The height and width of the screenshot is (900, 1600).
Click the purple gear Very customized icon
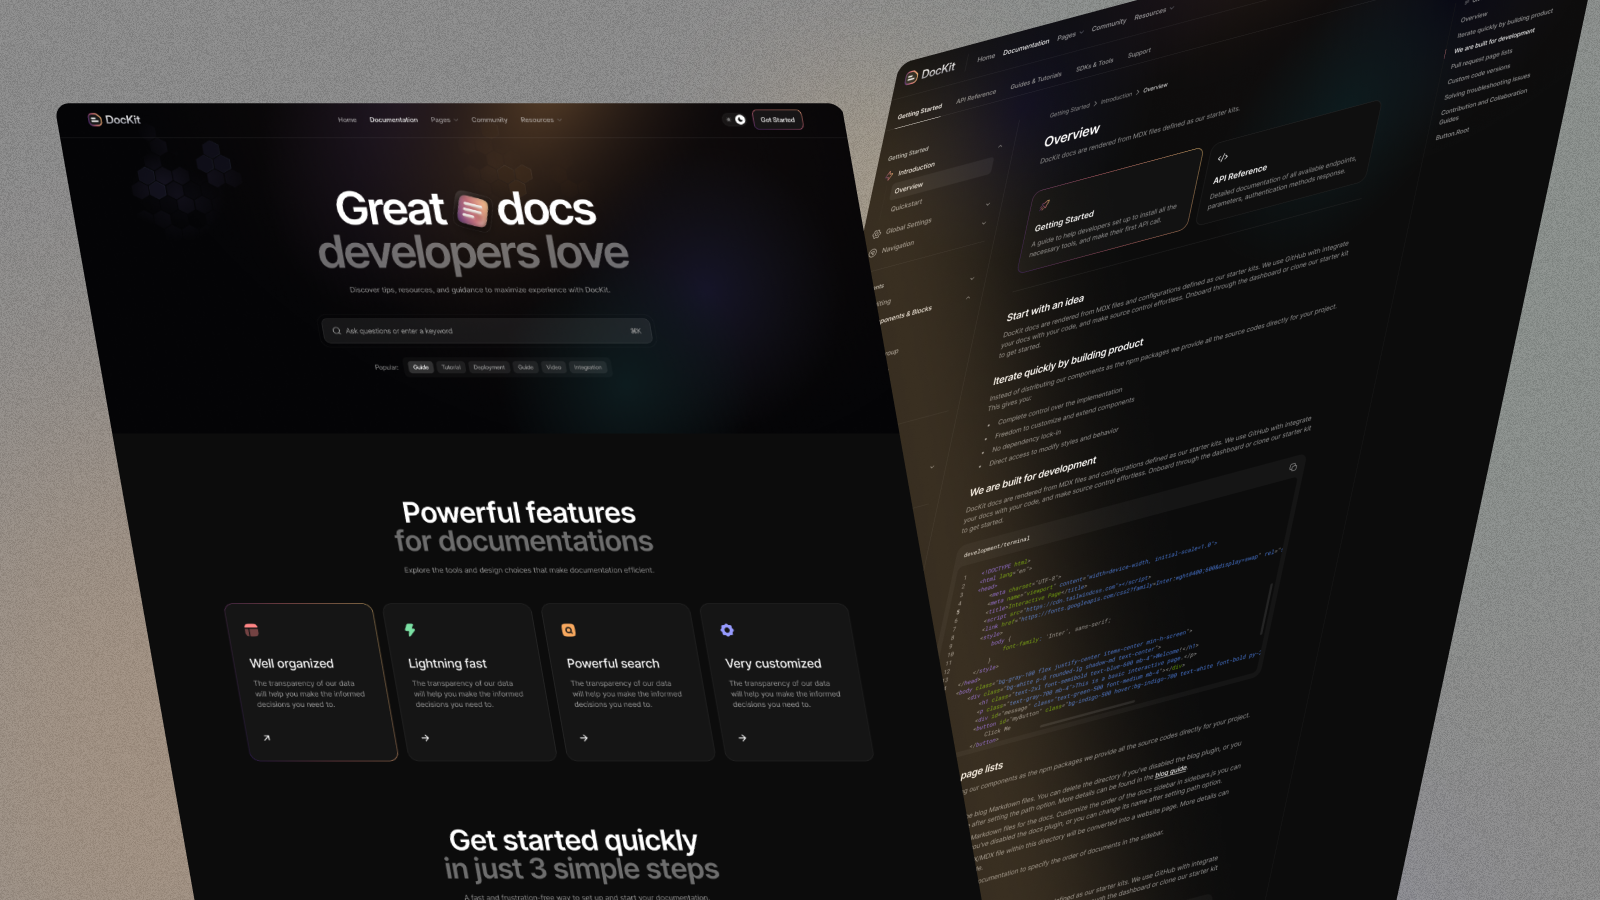click(727, 630)
